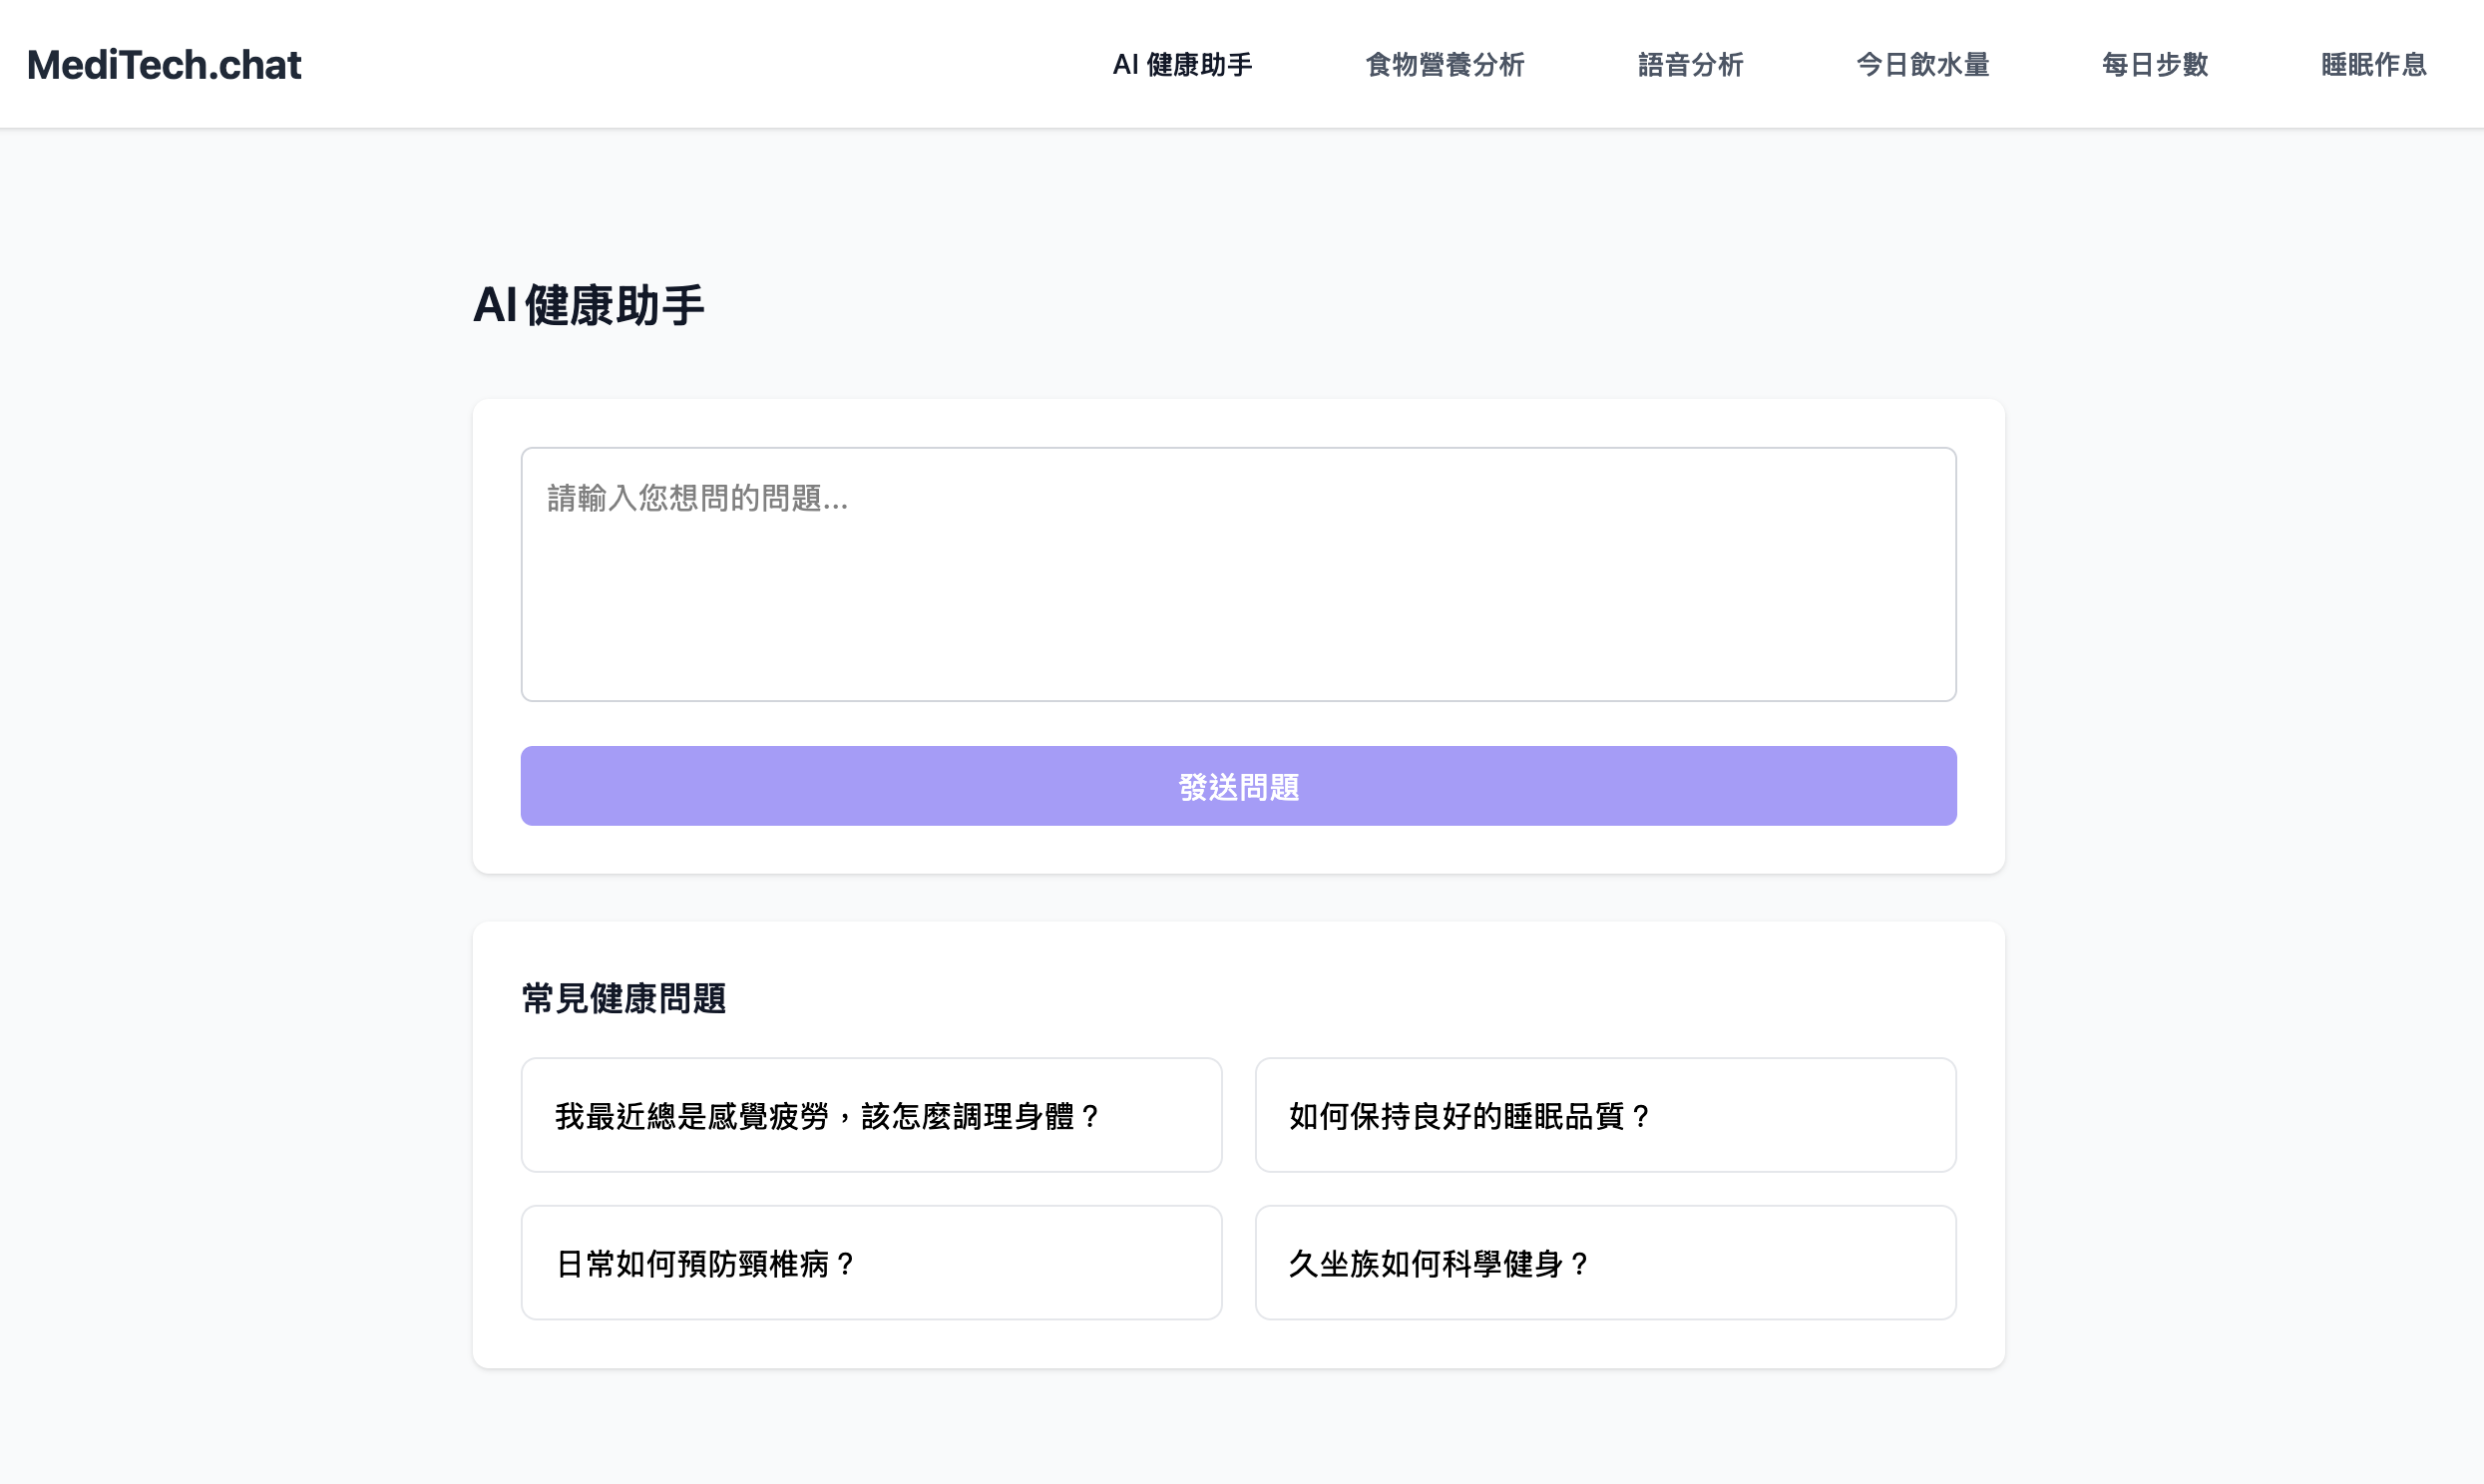Image resolution: width=2484 pixels, height=1484 pixels.
Task: Click the 常見健康問題 section title
Action: point(623,998)
